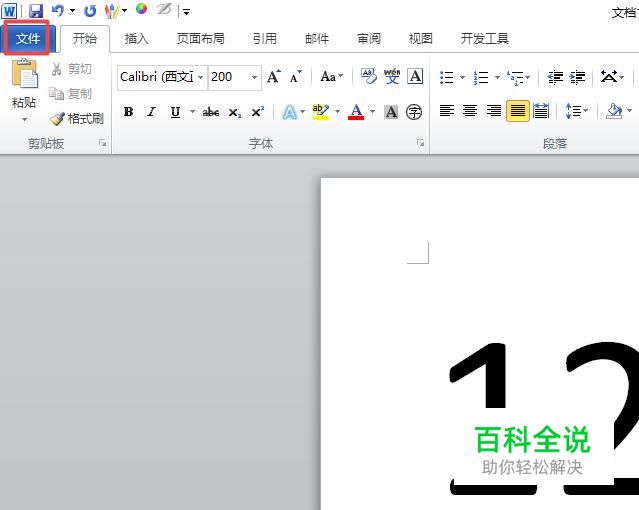Open font color dropdown arrow

(x=372, y=112)
